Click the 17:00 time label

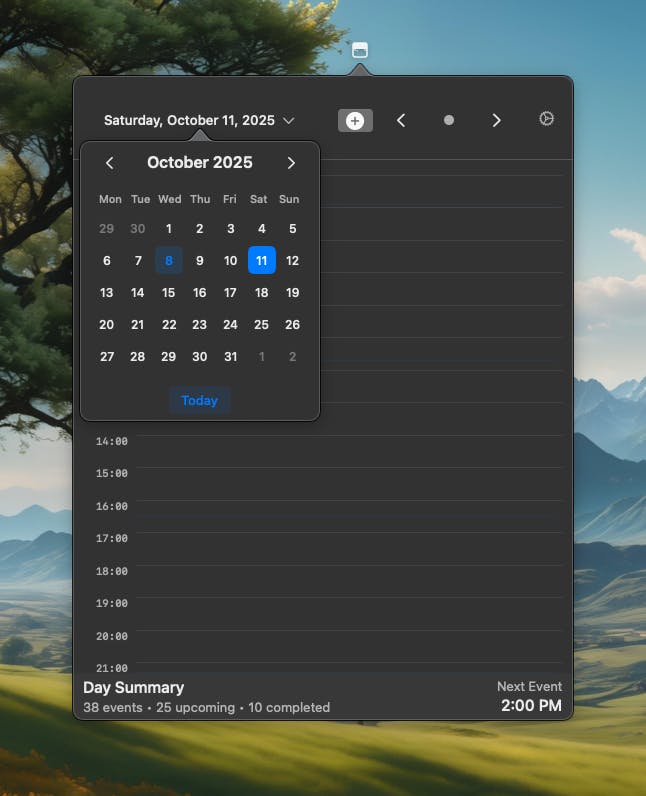pyautogui.click(x=112, y=538)
